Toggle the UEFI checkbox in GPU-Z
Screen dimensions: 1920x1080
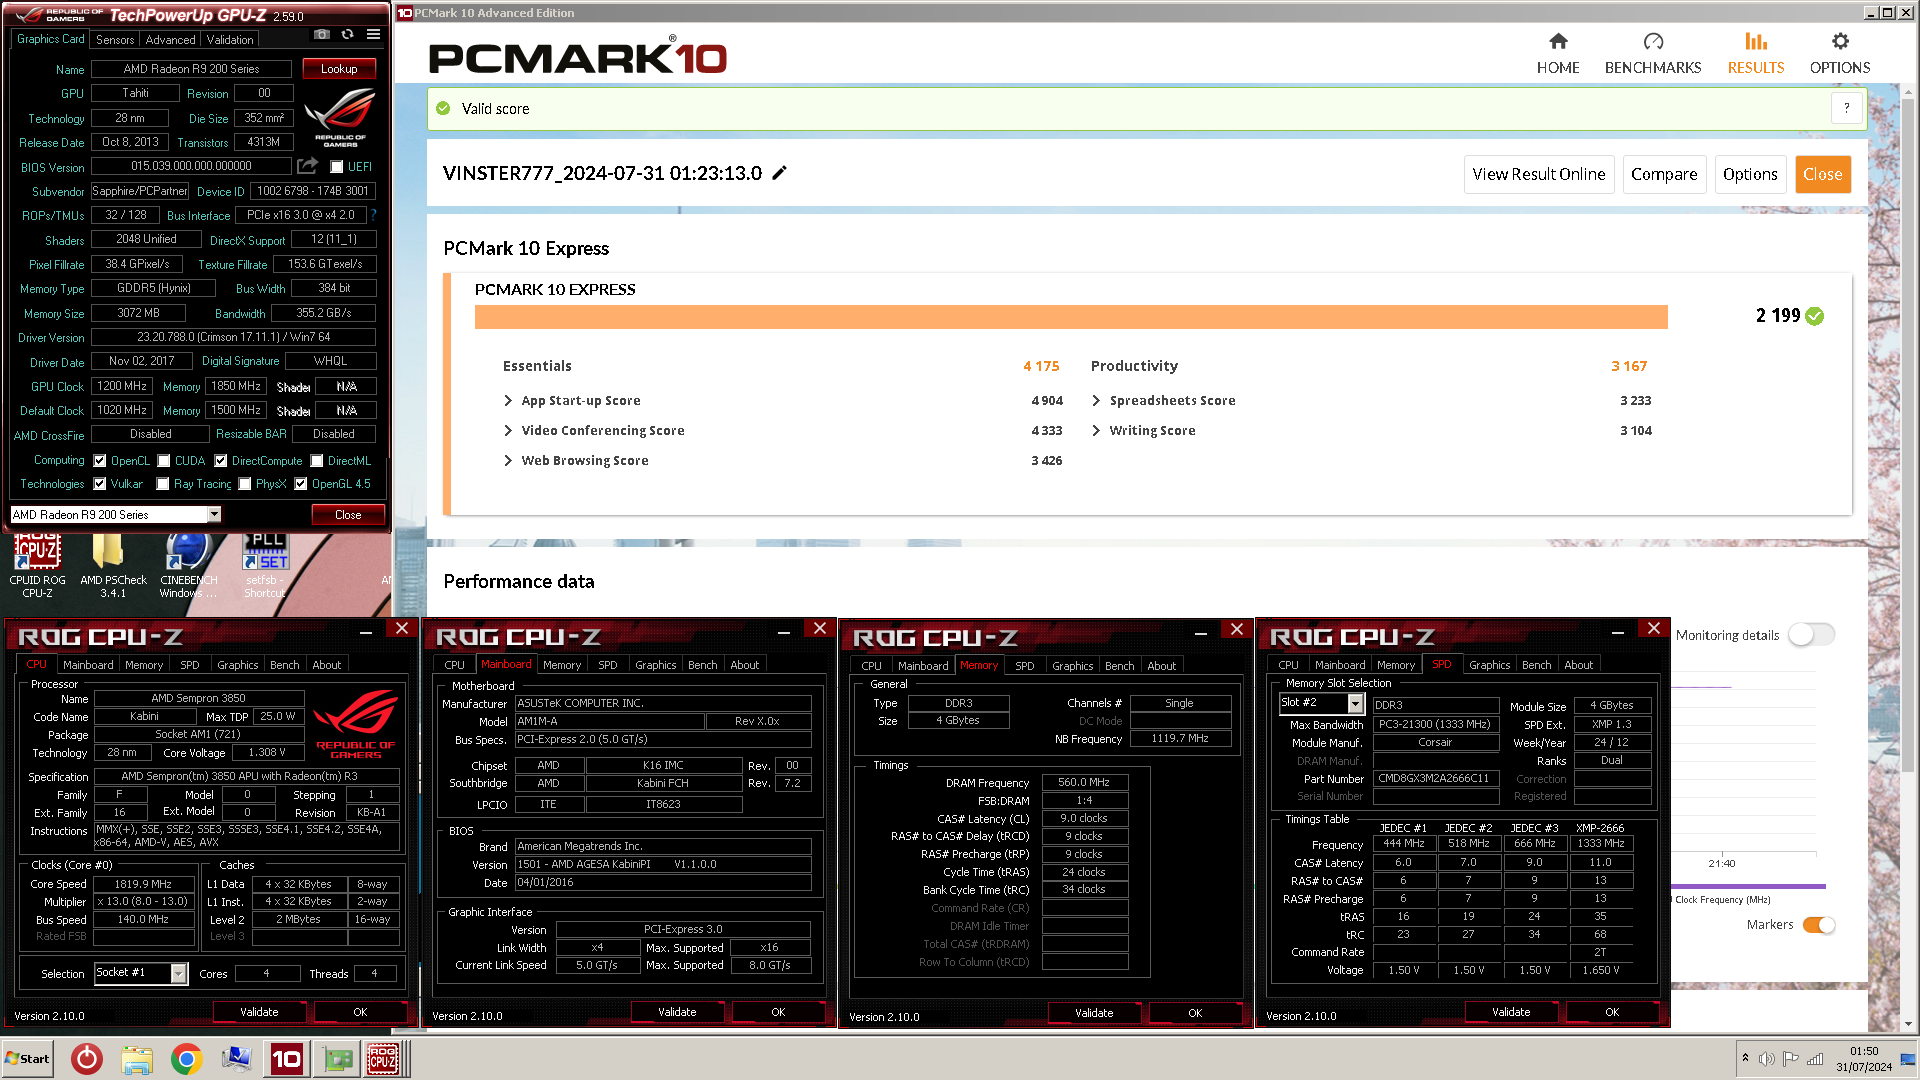coord(337,167)
